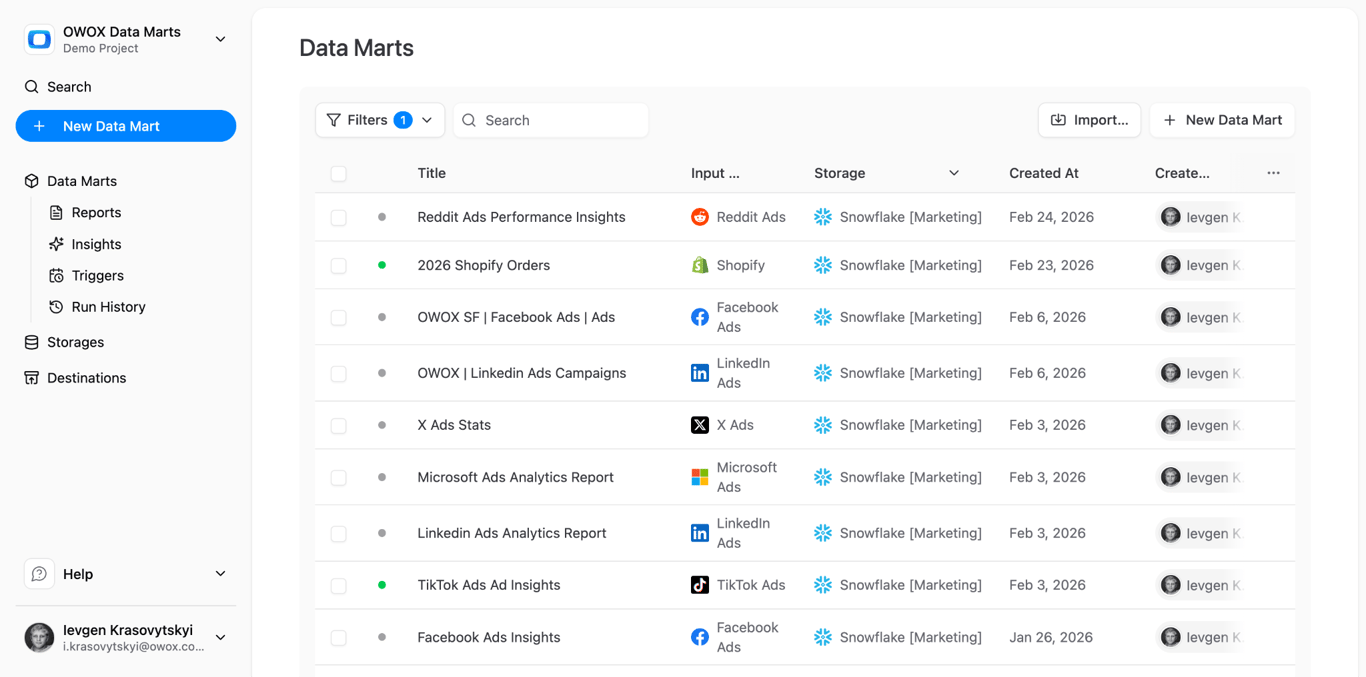This screenshot has height=677, width=1366.
Task: Click the Run History clock icon
Action: coord(56,307)
